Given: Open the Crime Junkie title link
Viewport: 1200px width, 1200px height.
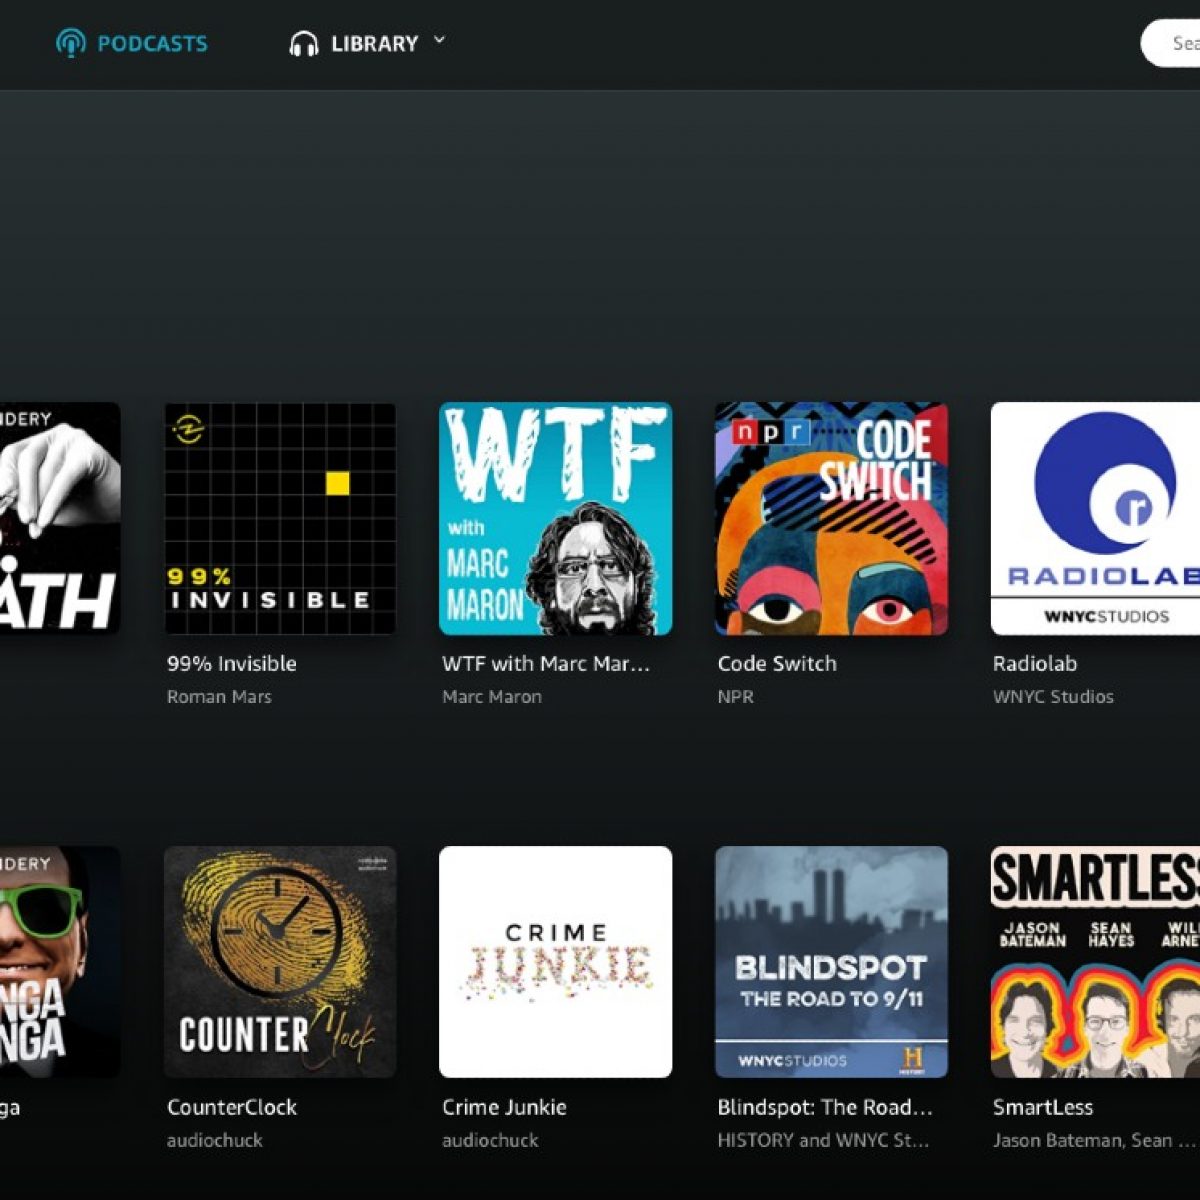Looking at the screenshot, I should [504, 1107].
